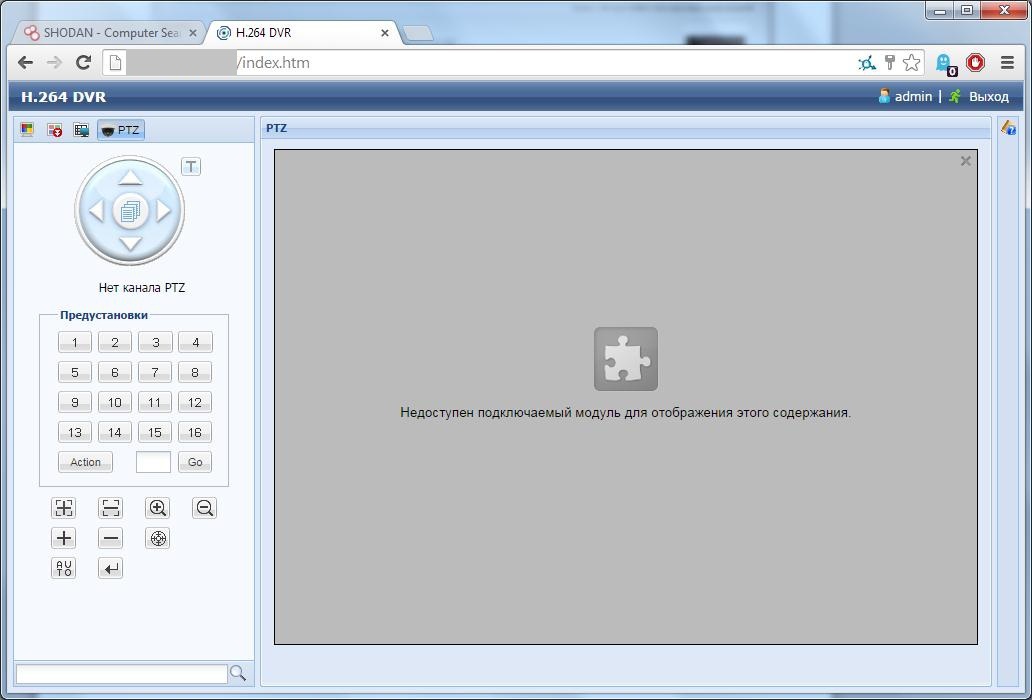This screenshot has width=1032, height=700.
Task: Click the zoom out magnifier button
Action: pos(205,508)
